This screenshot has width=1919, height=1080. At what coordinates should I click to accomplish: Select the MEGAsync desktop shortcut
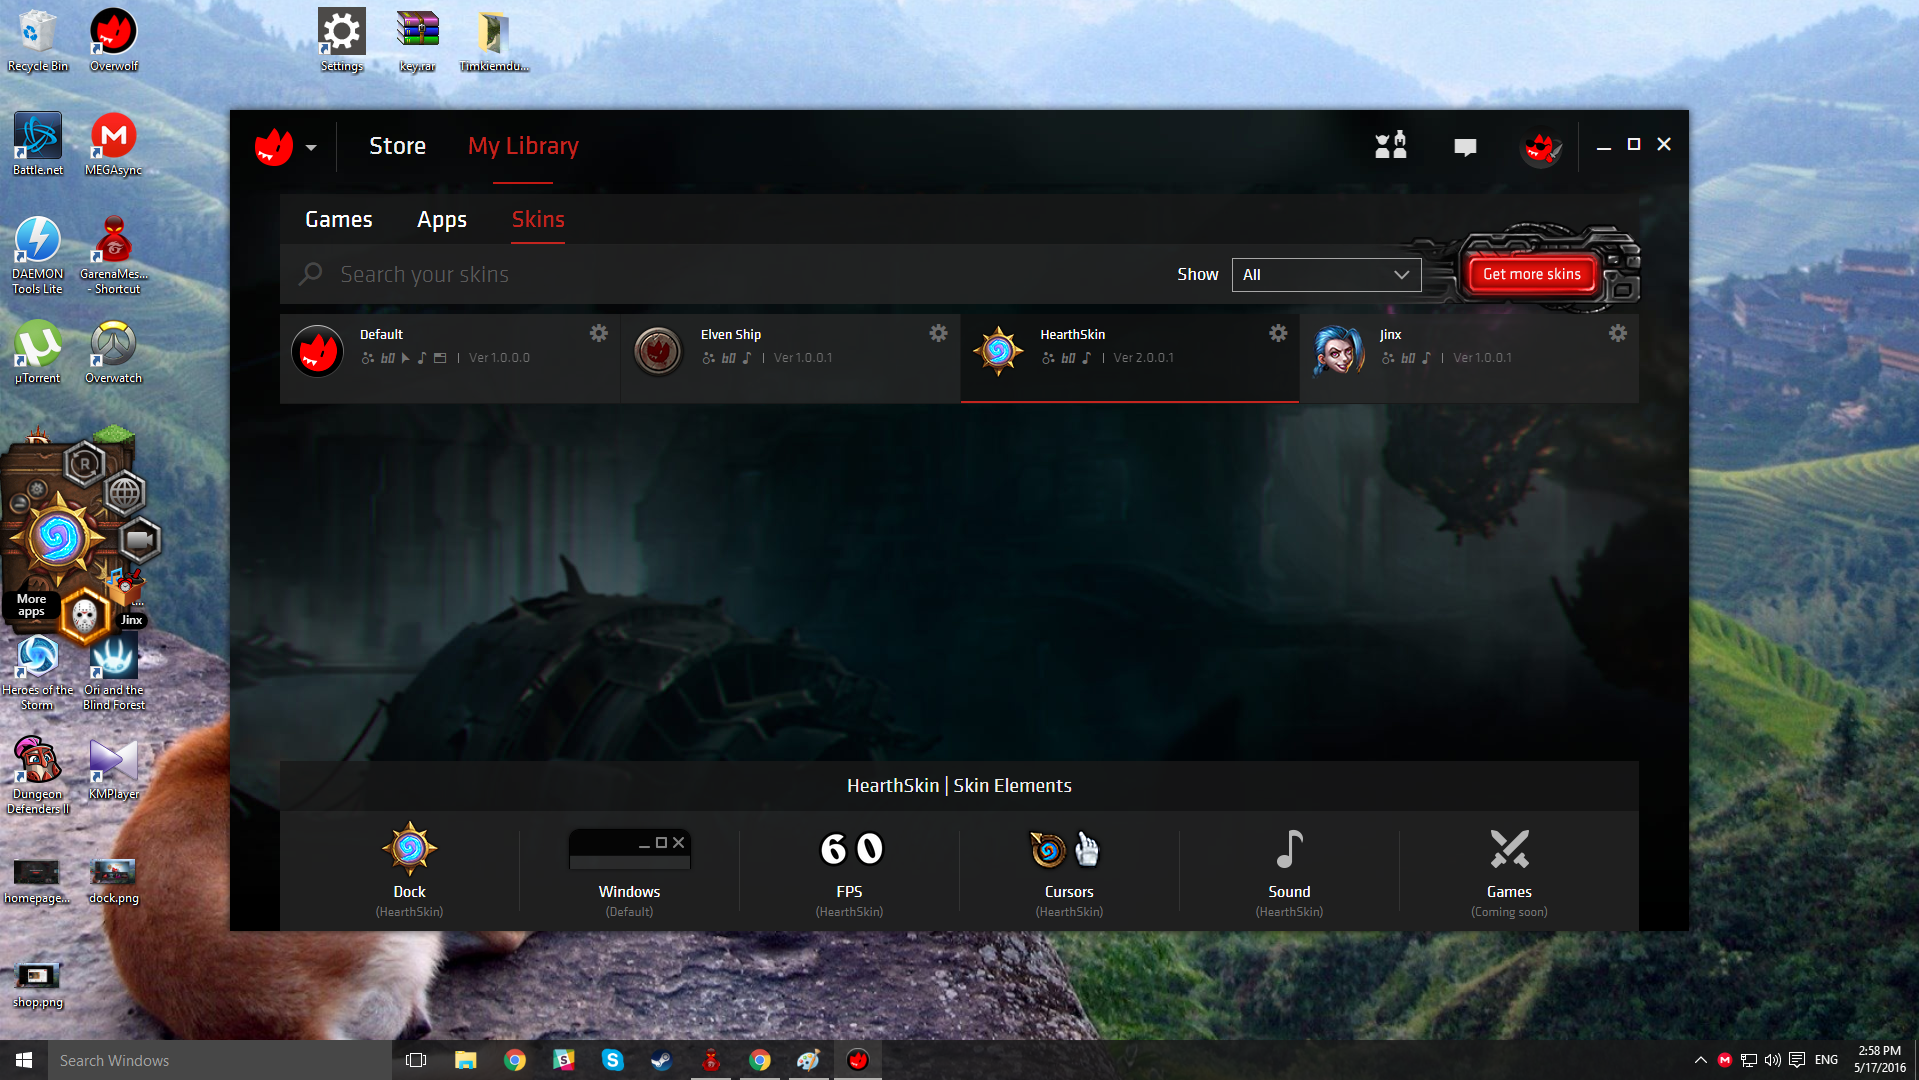click(x=114, y=144)
